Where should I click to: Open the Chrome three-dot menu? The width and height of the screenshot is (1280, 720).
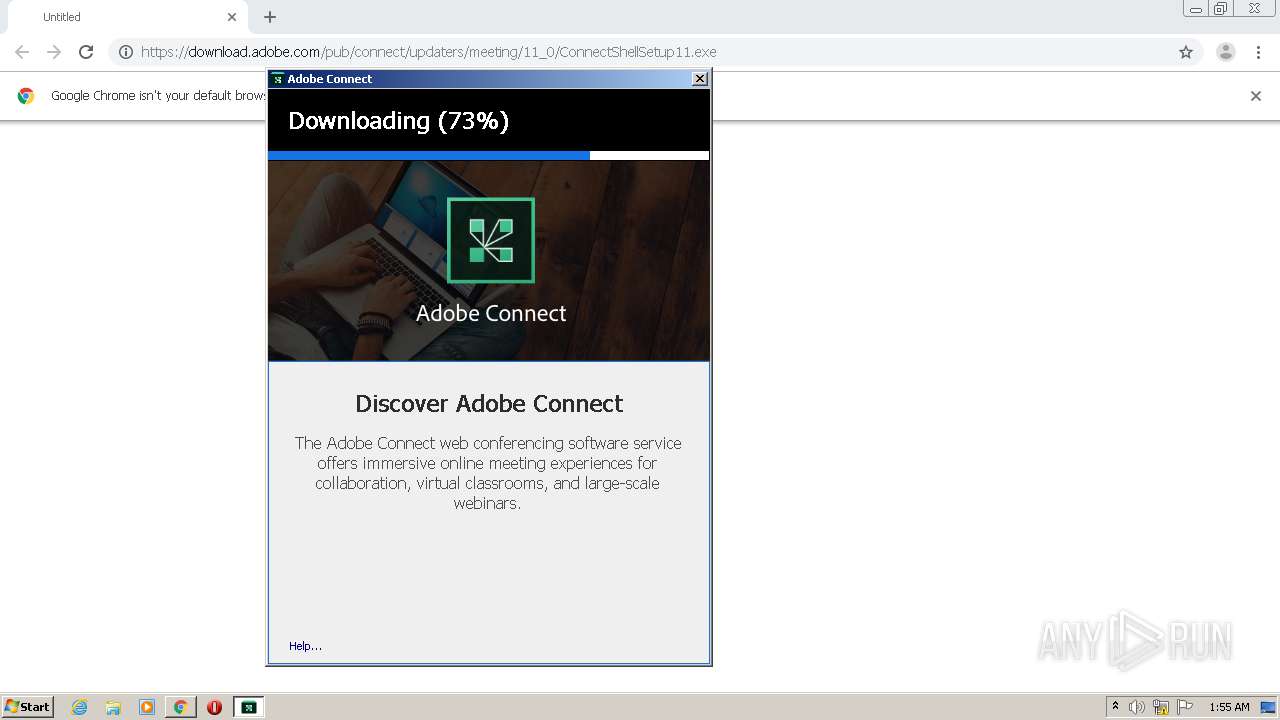point(1259,52)
